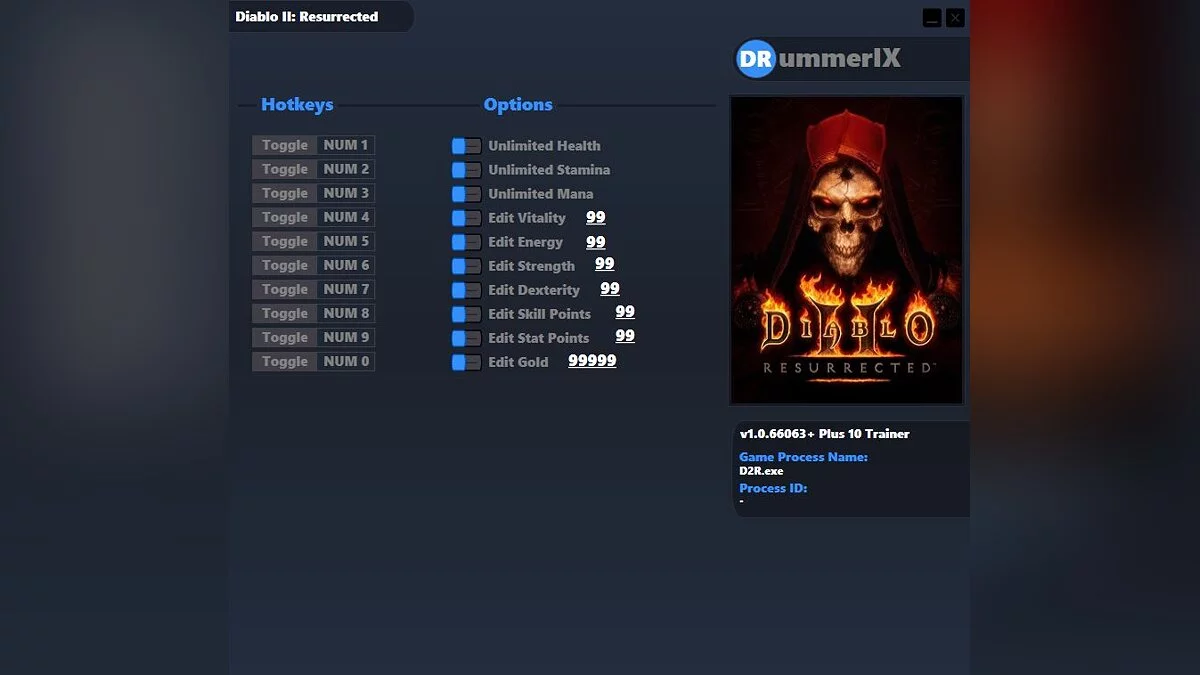Select the NUM 4 hotkey field
Screen dimensions: 1200x675
coord(346,217)
